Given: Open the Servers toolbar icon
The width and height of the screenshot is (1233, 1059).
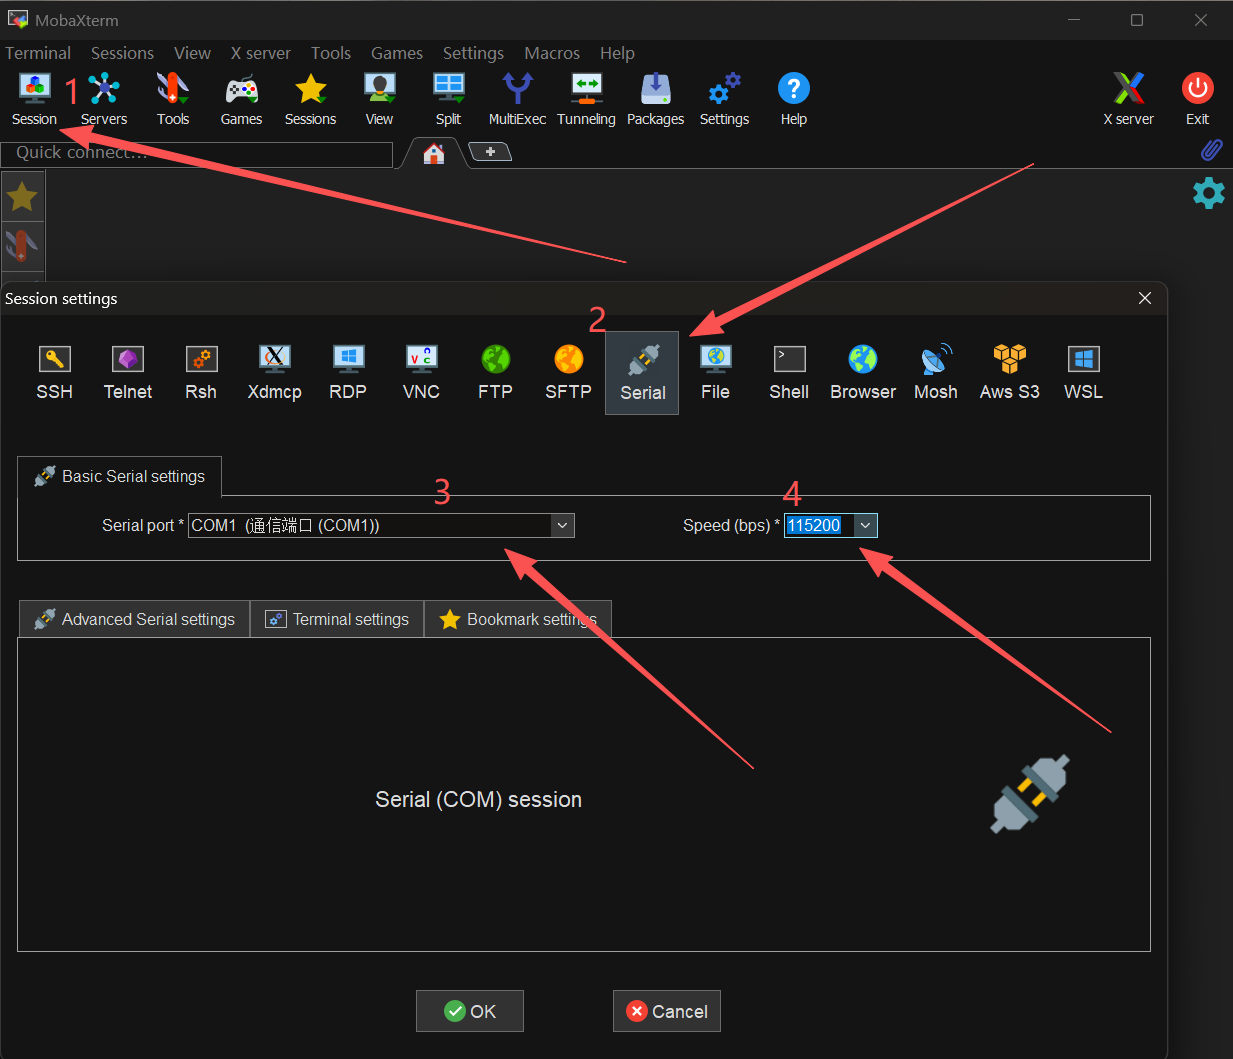Looking at the screenshot, I should (x=104, y=100).
